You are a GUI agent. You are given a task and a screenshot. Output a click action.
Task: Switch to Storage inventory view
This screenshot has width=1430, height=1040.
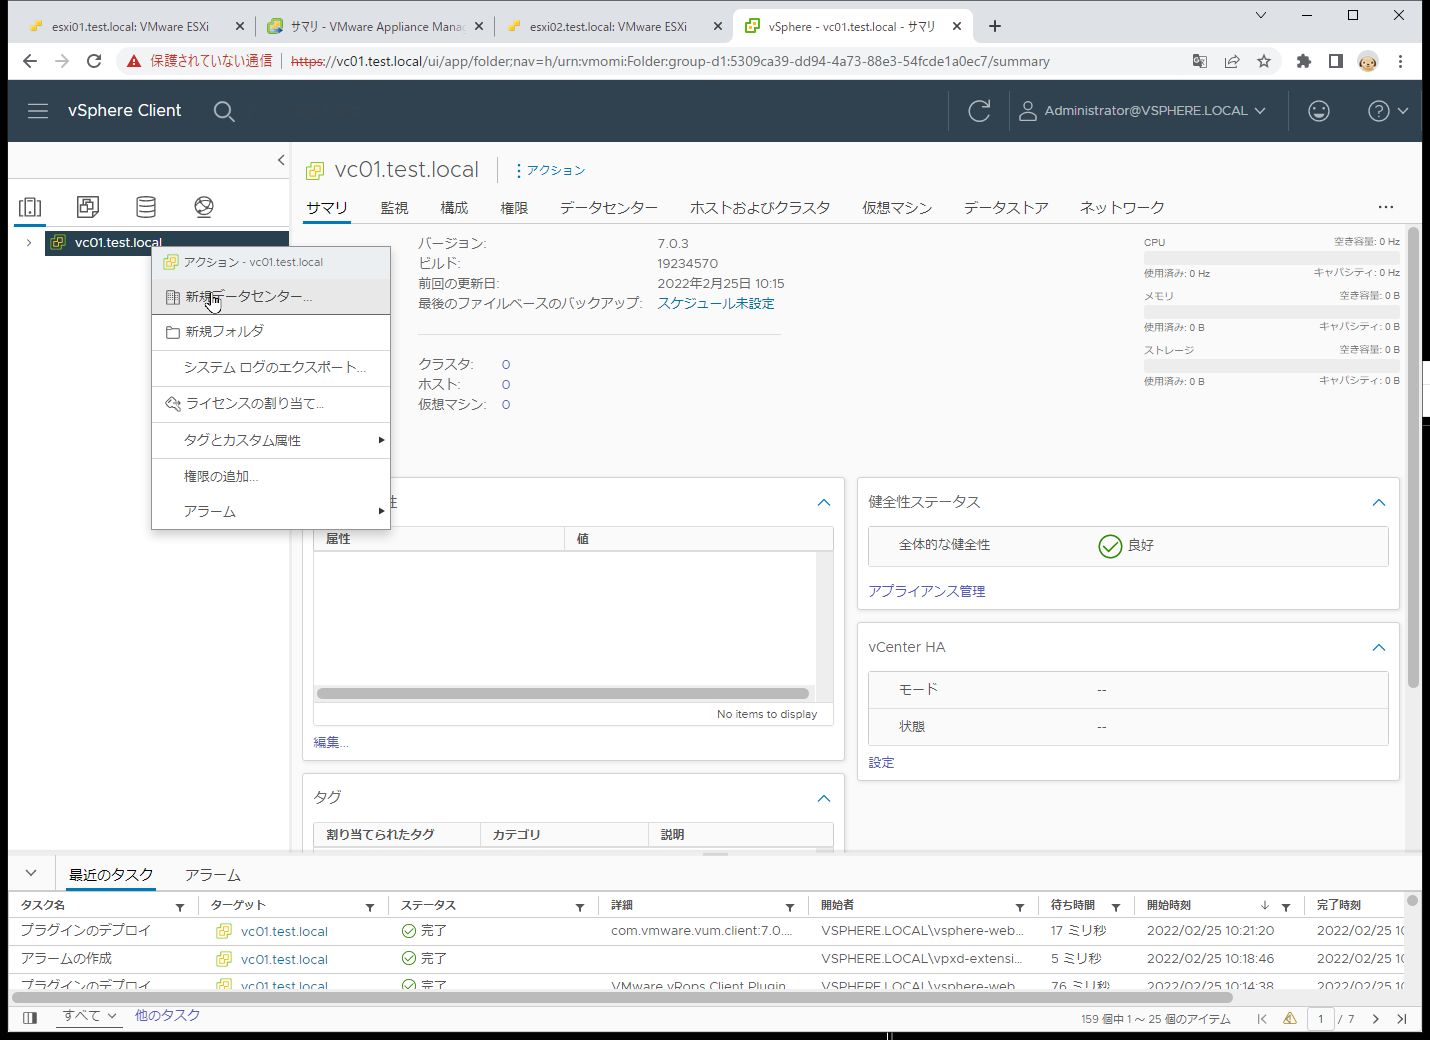point(146,207)
